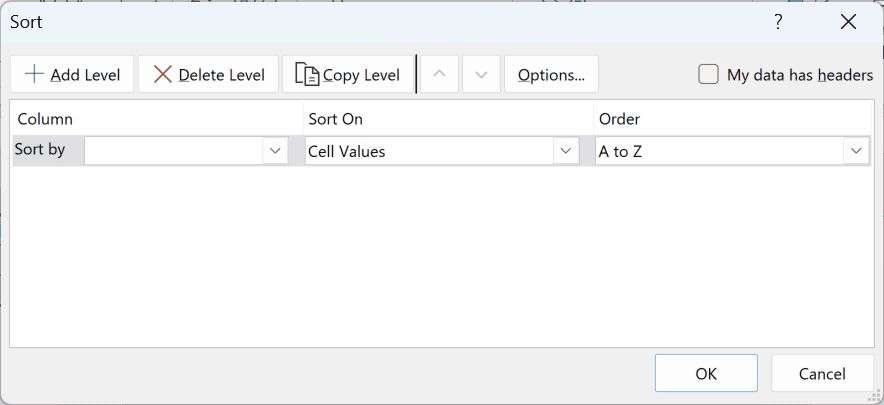Image resolution: width=884 pixels, height=405 pixels.
Task: Select the Sort by row label
Action: coord(39,149)
